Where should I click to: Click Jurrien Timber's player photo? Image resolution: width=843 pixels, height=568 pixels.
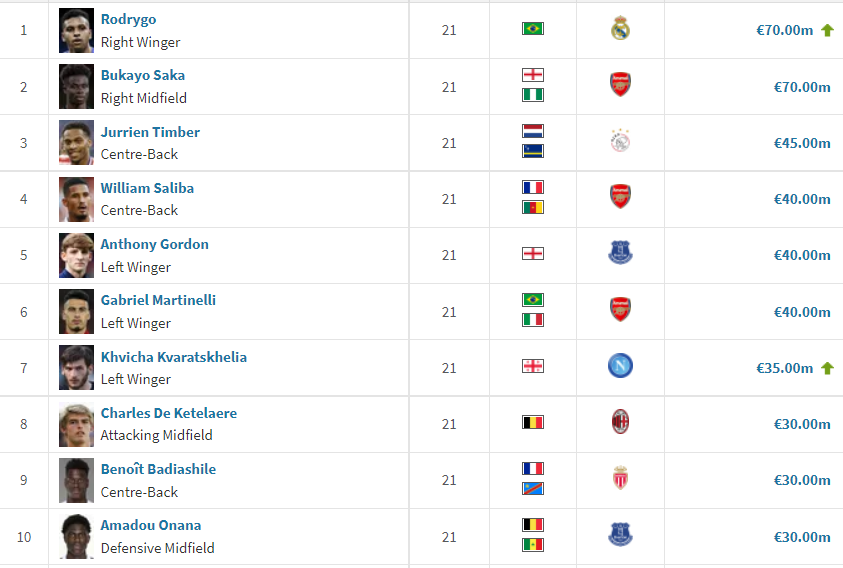(x=76, y=143)
